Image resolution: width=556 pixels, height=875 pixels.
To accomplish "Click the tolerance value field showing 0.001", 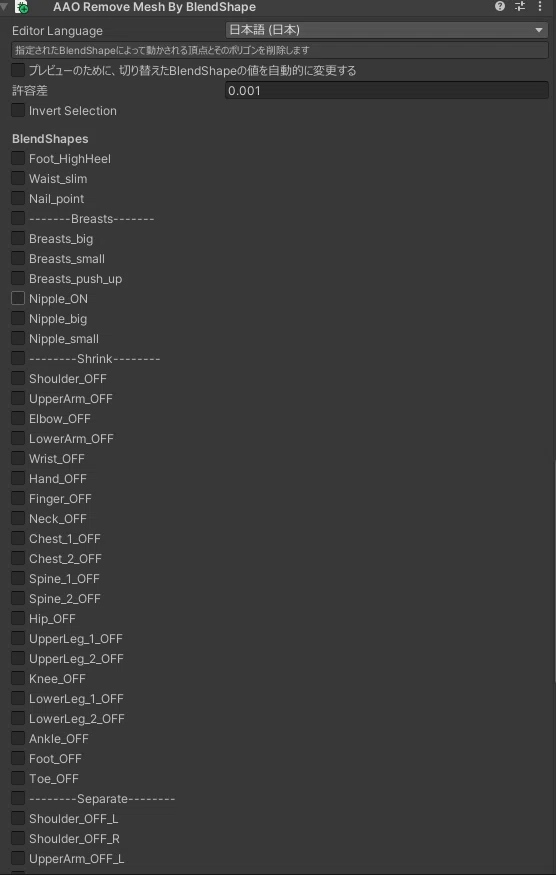I will tap(387, 90).
